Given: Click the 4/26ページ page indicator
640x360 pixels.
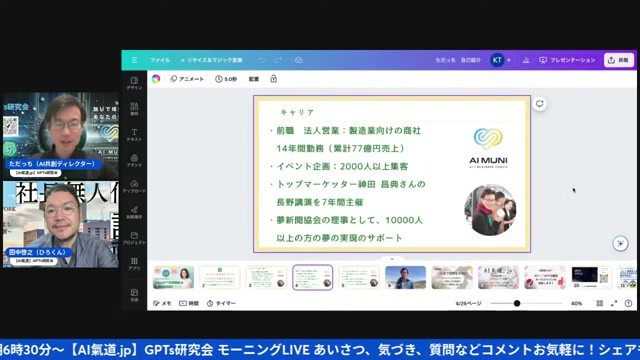Looking at the screenshot, I should (x=469, y=303).
